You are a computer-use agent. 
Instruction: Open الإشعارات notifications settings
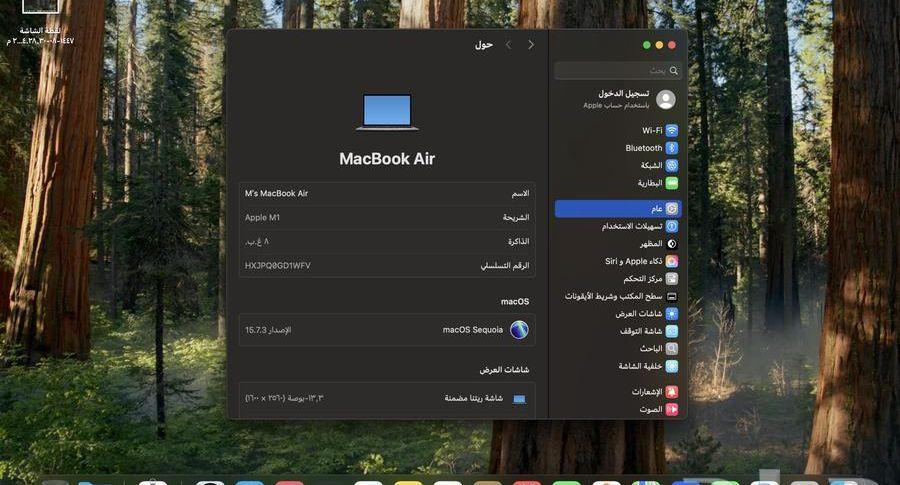618,392
